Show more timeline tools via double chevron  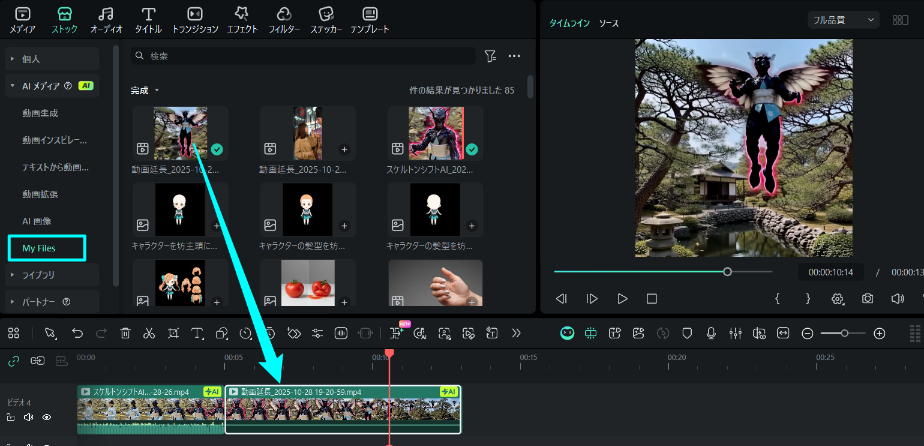click(516, 333)
